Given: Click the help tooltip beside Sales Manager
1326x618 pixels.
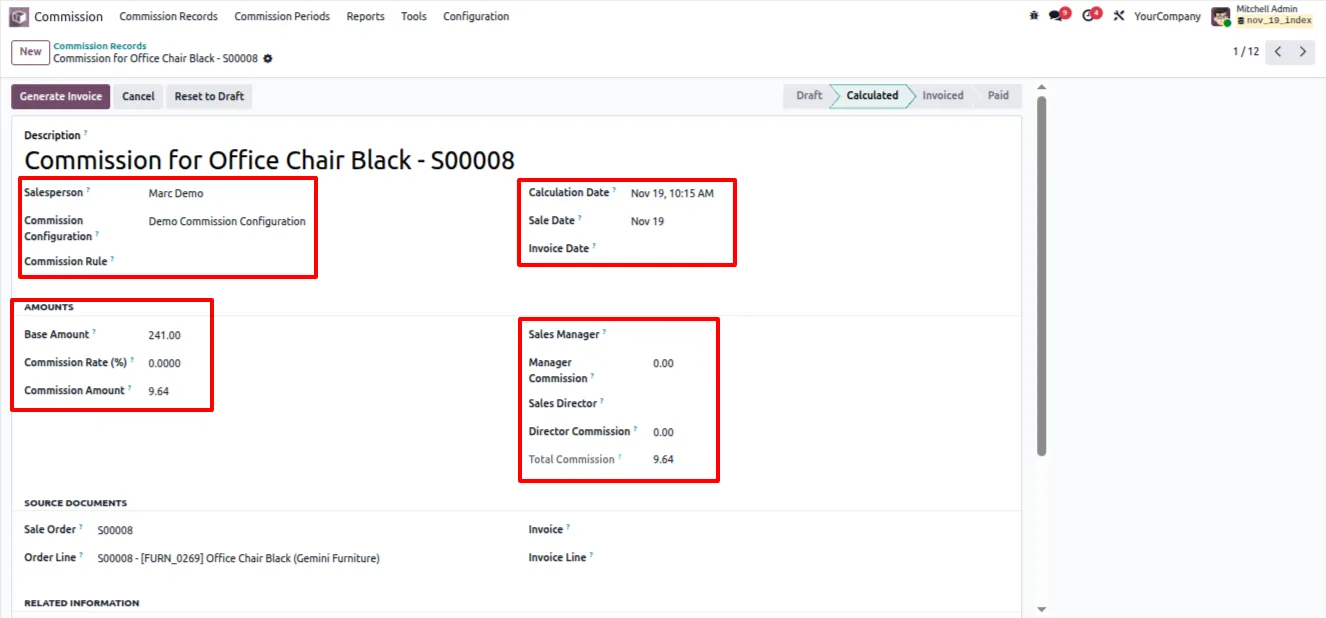Looking at the screenshot, I should point(605,331).
